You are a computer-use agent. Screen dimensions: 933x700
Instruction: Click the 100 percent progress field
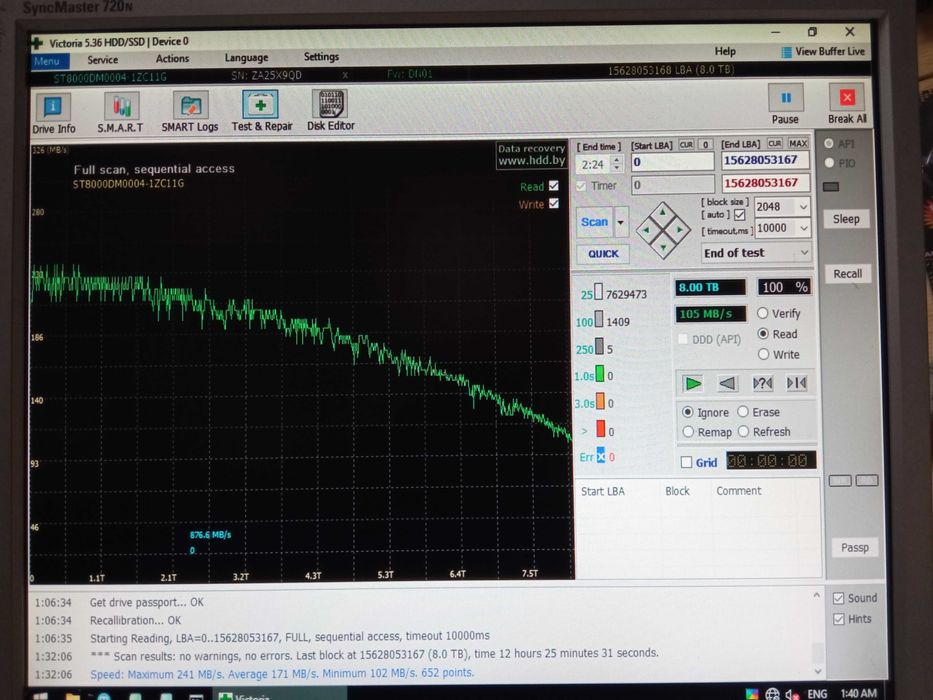[784, 287]
